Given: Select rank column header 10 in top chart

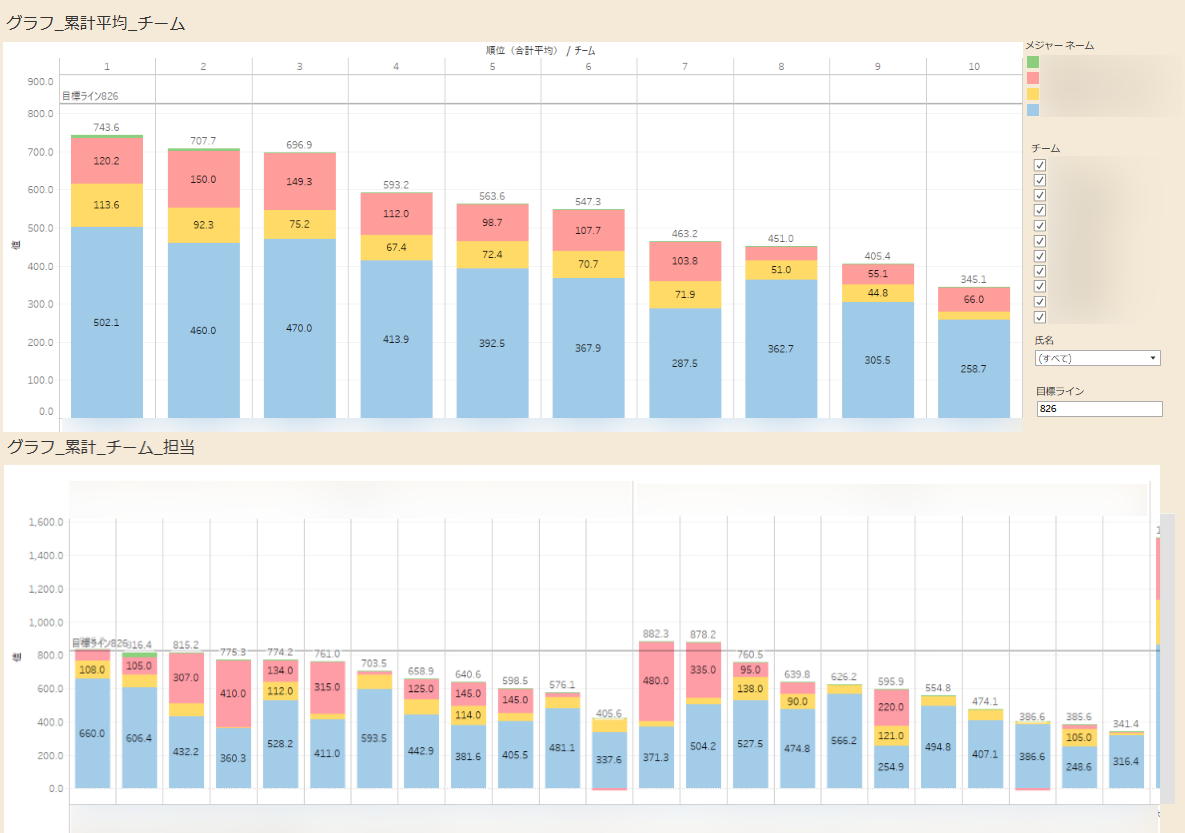Looking at the screenshot, I should pyautogui.click(x=974, y=66).
